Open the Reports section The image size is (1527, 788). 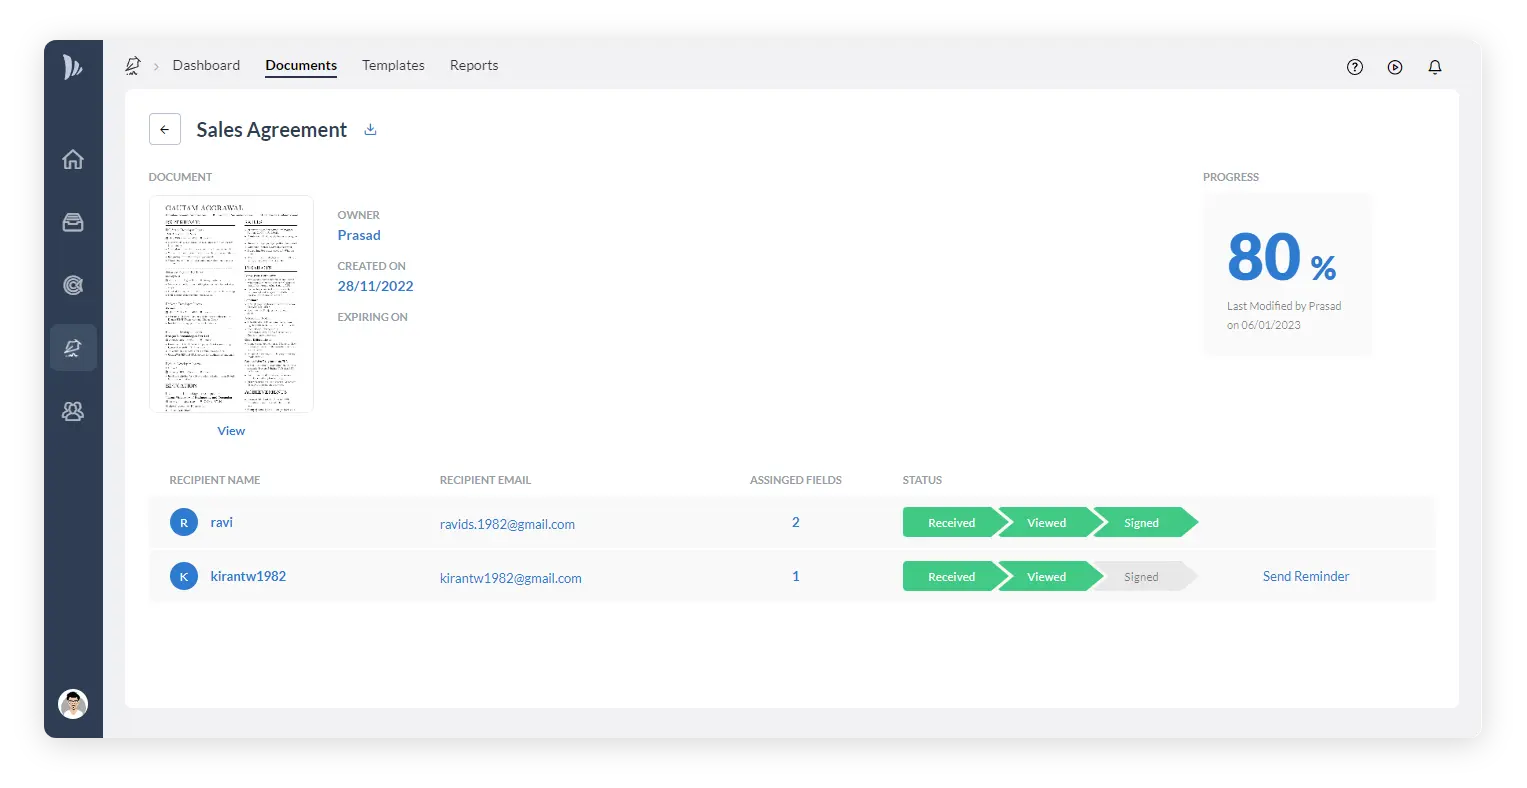pyautogui.click(x=474, y=65)
